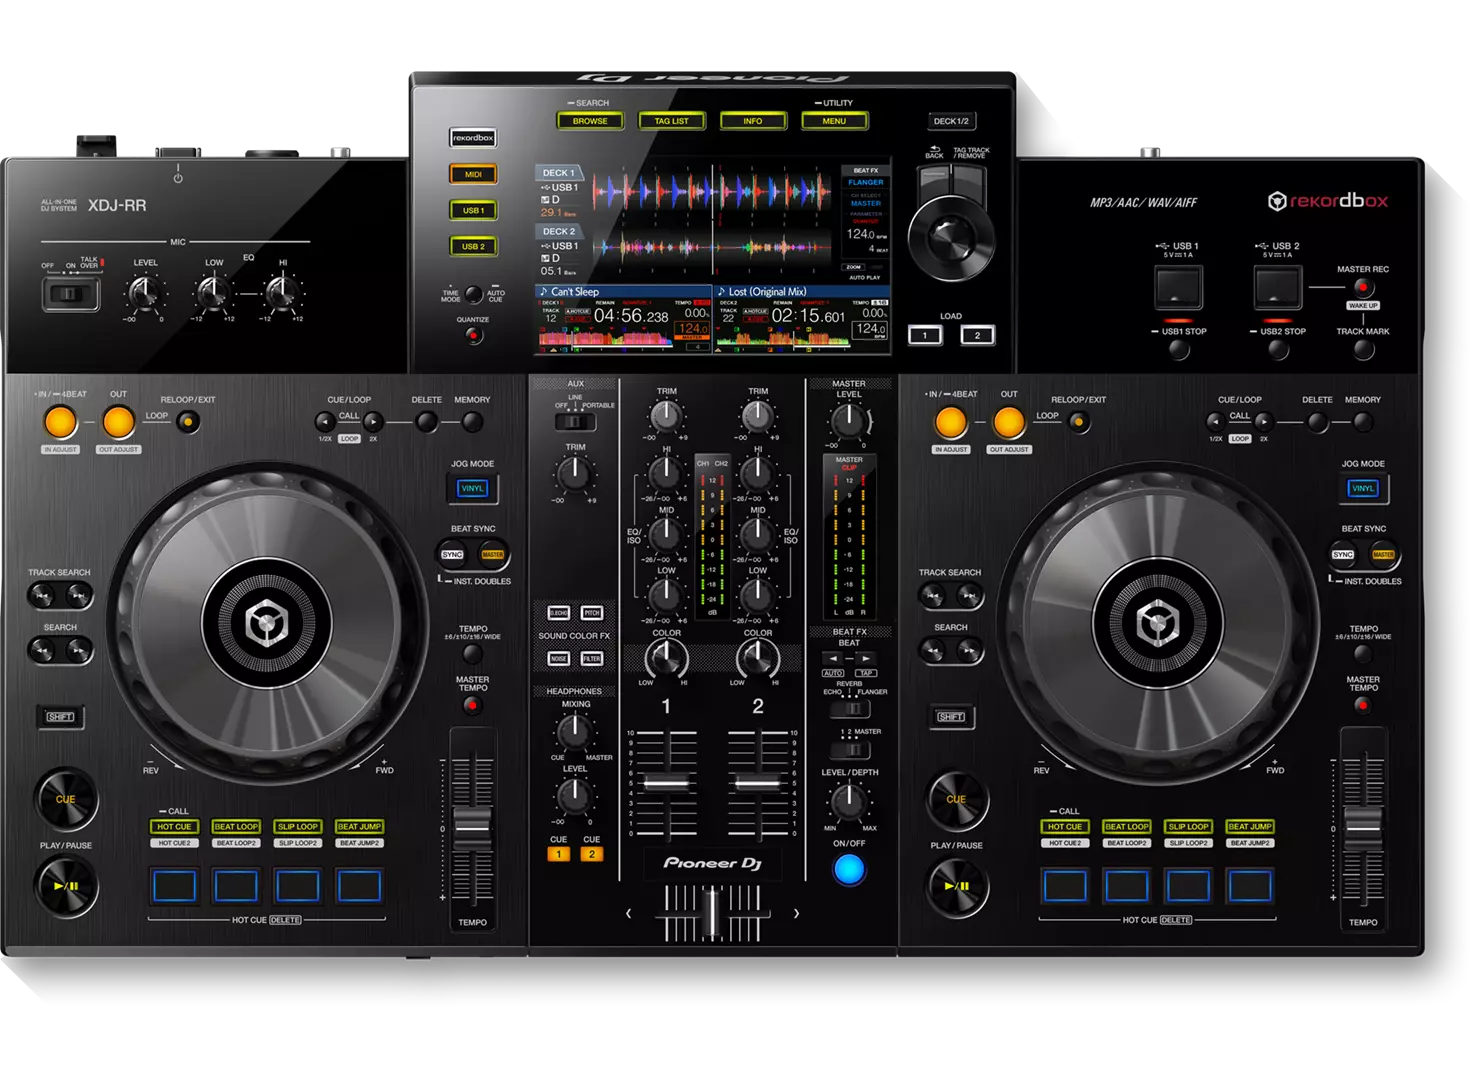Click the NOISE sound color FX button
Viewport: 1470px width, 1080px height.
558,658
